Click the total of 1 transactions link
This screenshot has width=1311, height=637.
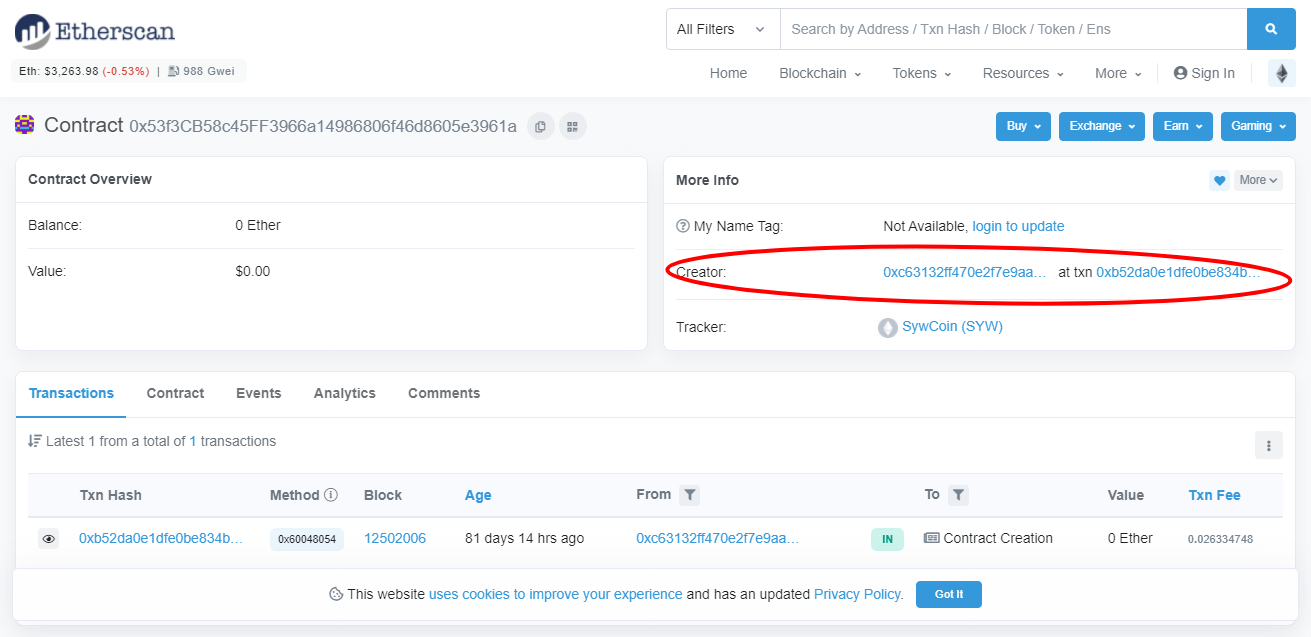(x=193, y=441)
